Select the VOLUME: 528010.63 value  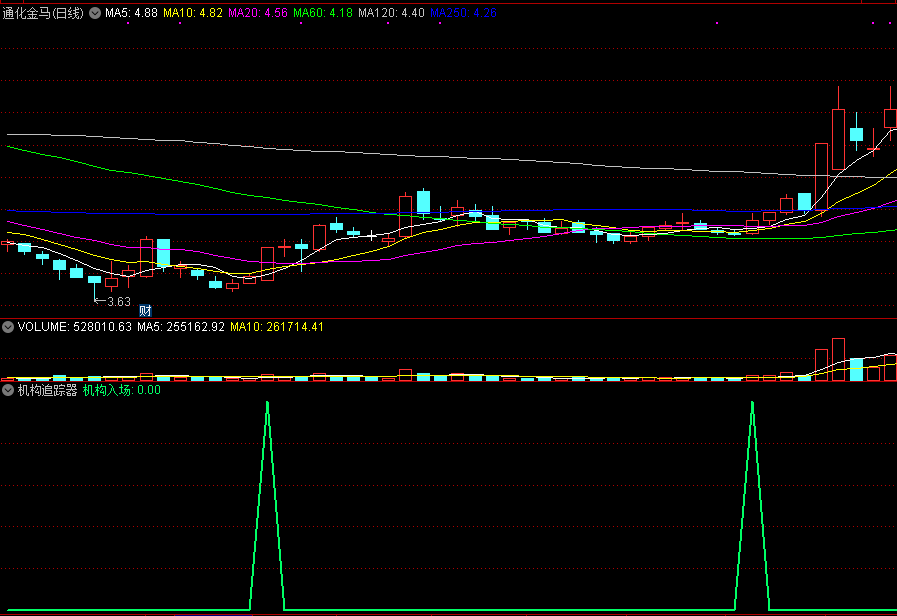pos(74,327)
